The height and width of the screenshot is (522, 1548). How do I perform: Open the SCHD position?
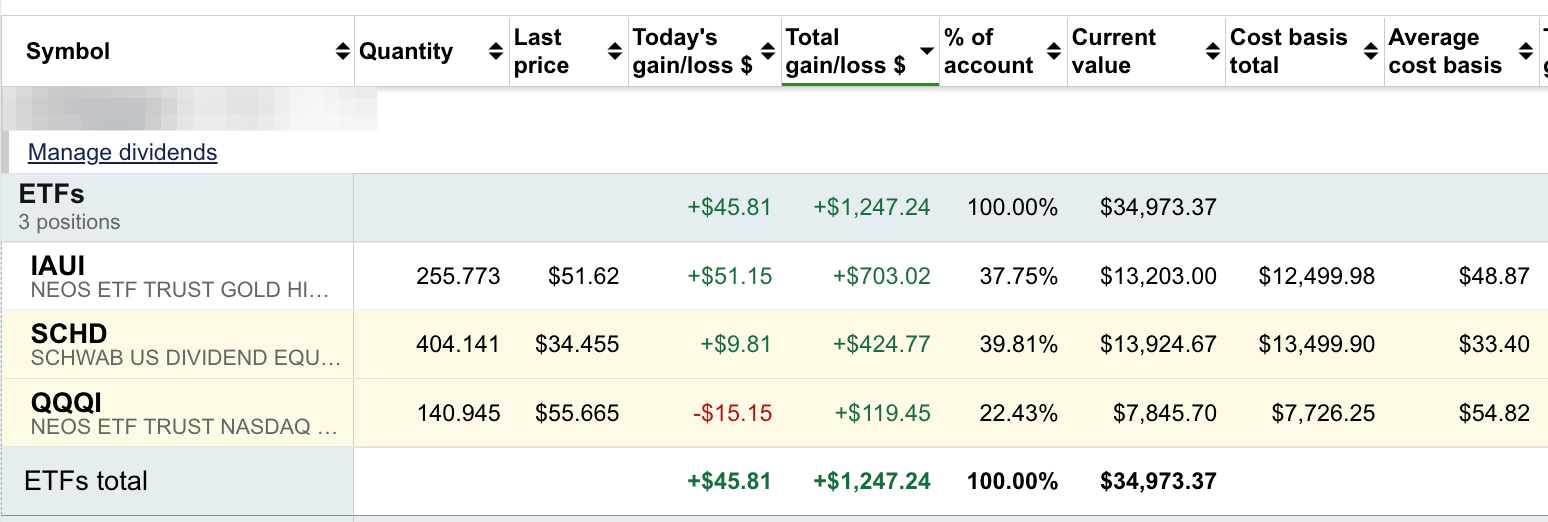coord(69,333)
